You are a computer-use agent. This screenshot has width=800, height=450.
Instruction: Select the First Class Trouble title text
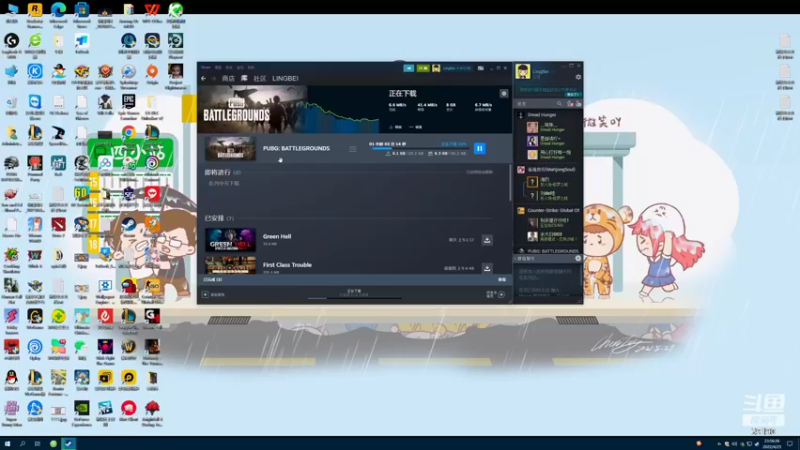287,265
